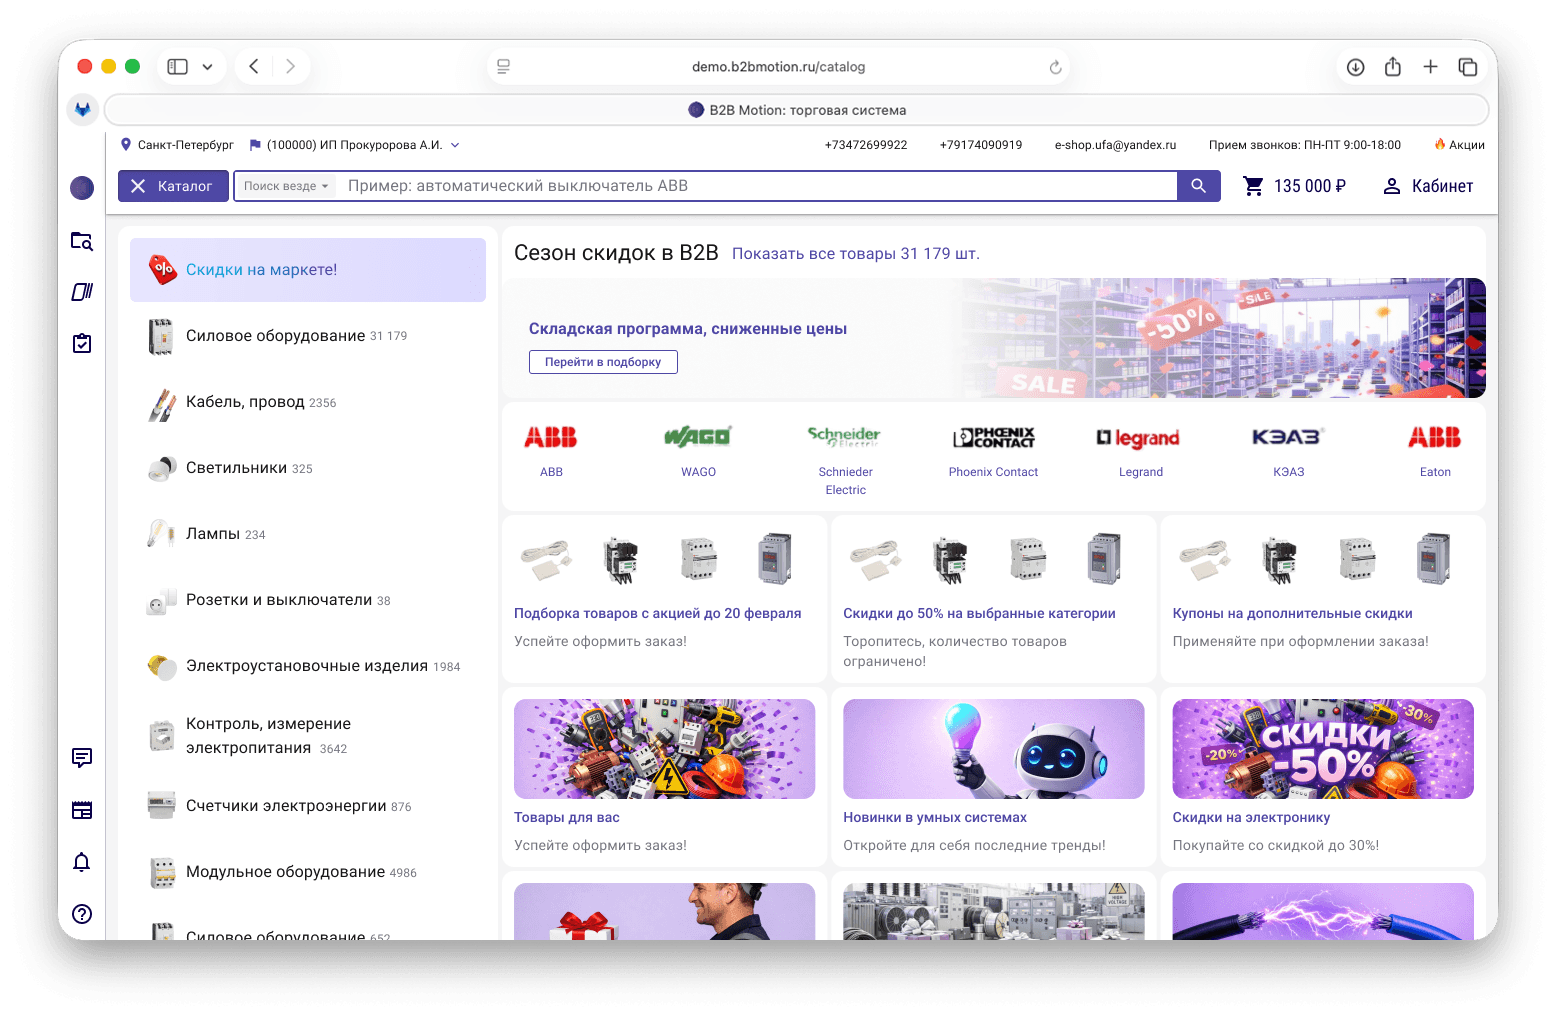Click the clipboard checklist icon in left sidebar
1556x1016 pixels.
82,343
